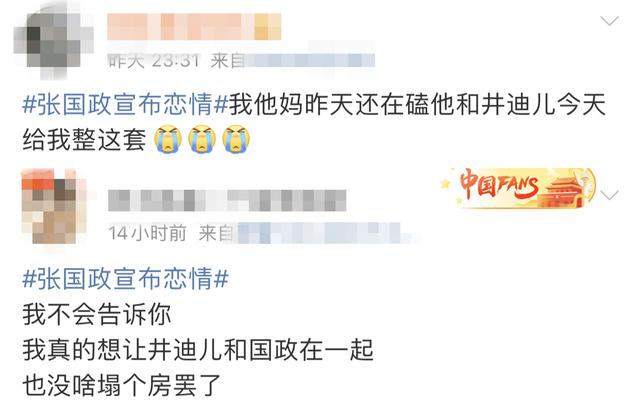Viewport: 640px width, 413px height.
Task: Tap the last crying emoji
Action: pos(236,139)
